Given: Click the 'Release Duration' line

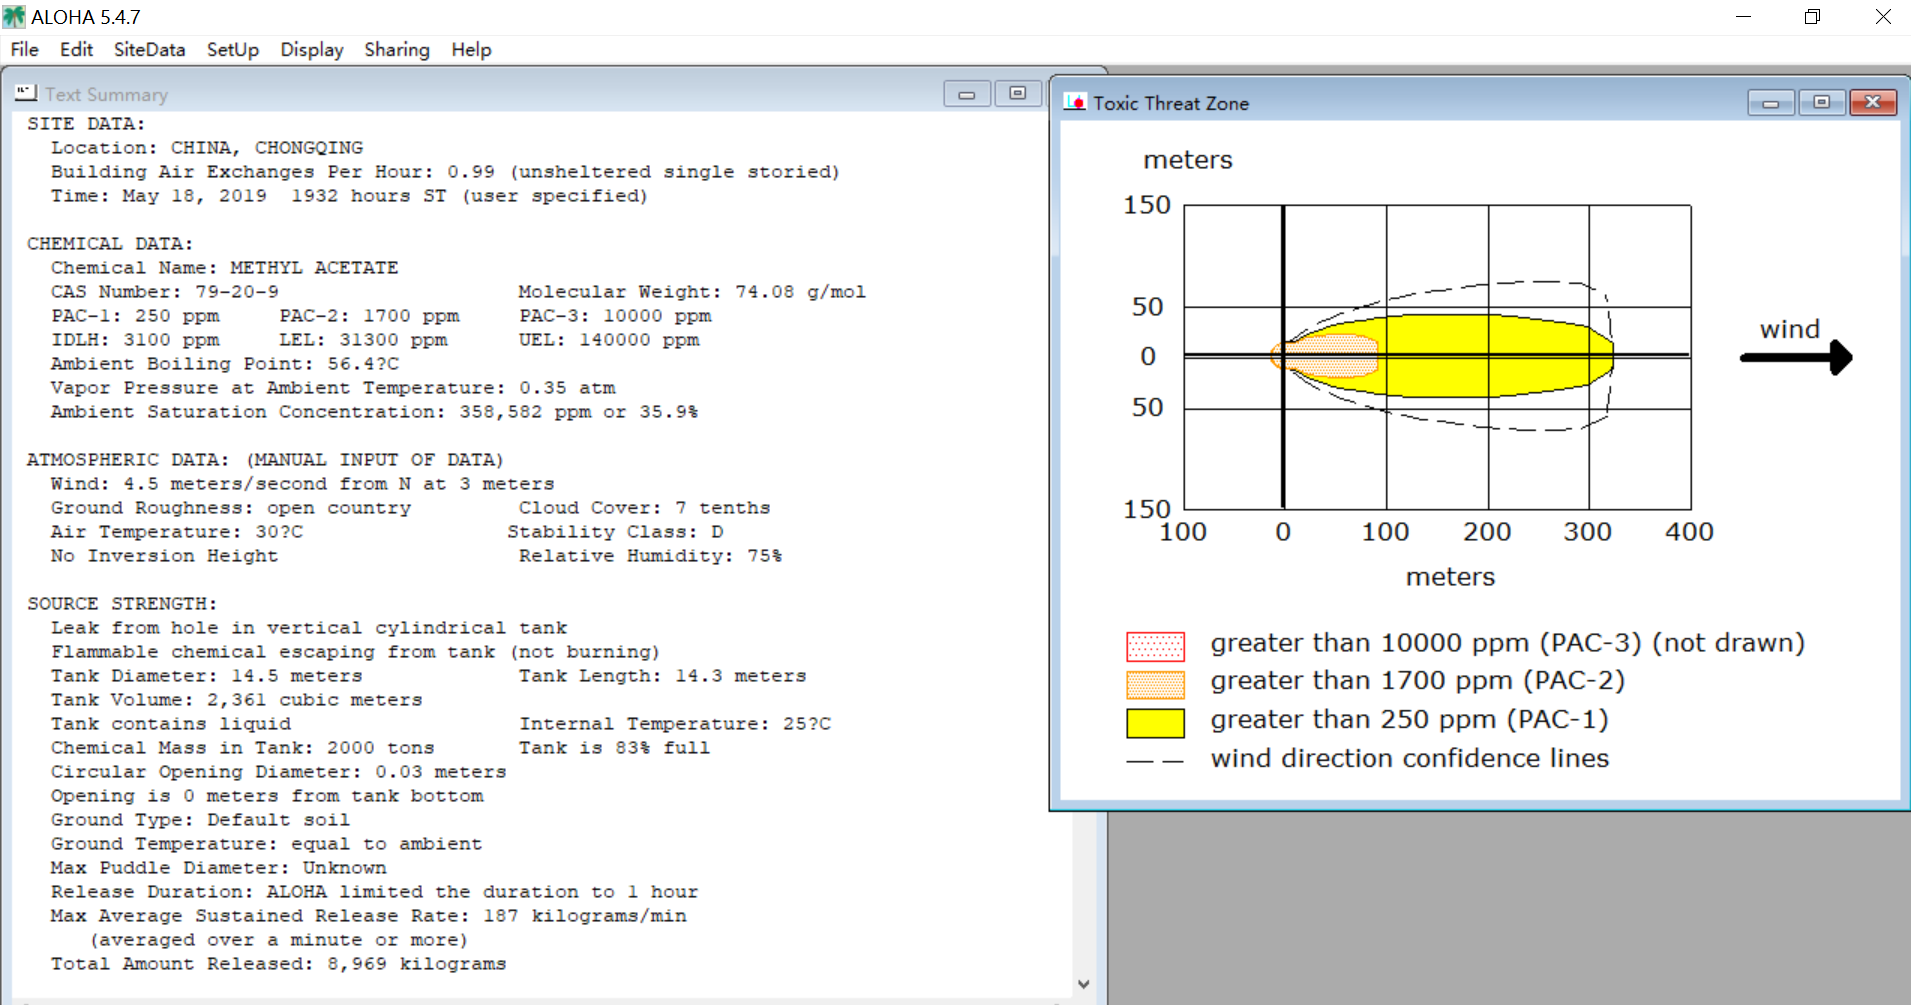Looking at the screenshot, I should coord(375,892).
